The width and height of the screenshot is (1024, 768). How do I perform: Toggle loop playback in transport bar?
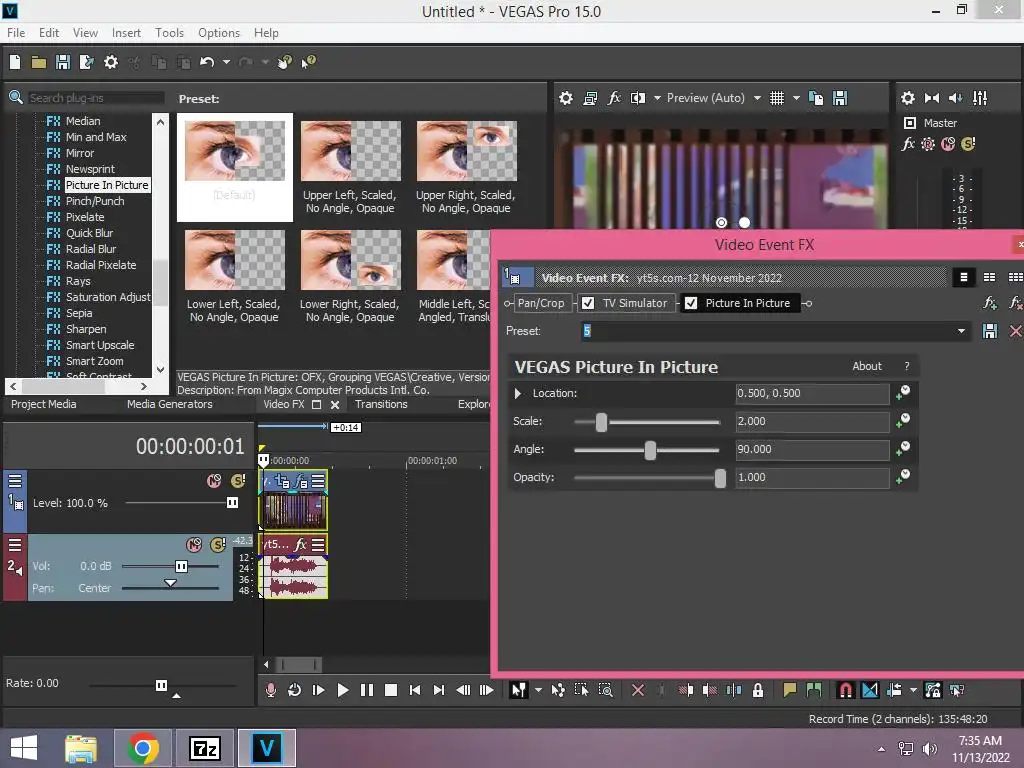(x=295, y=690)
